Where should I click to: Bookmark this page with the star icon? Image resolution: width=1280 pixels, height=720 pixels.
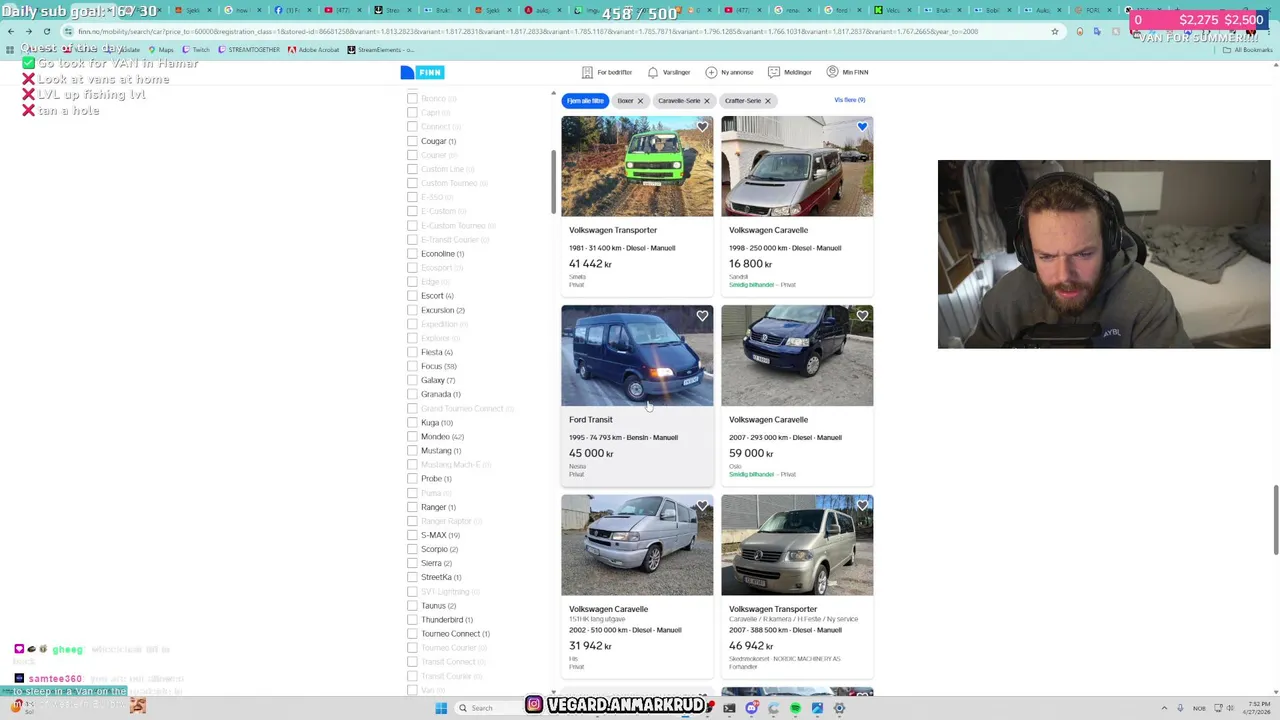point(1054,31)
